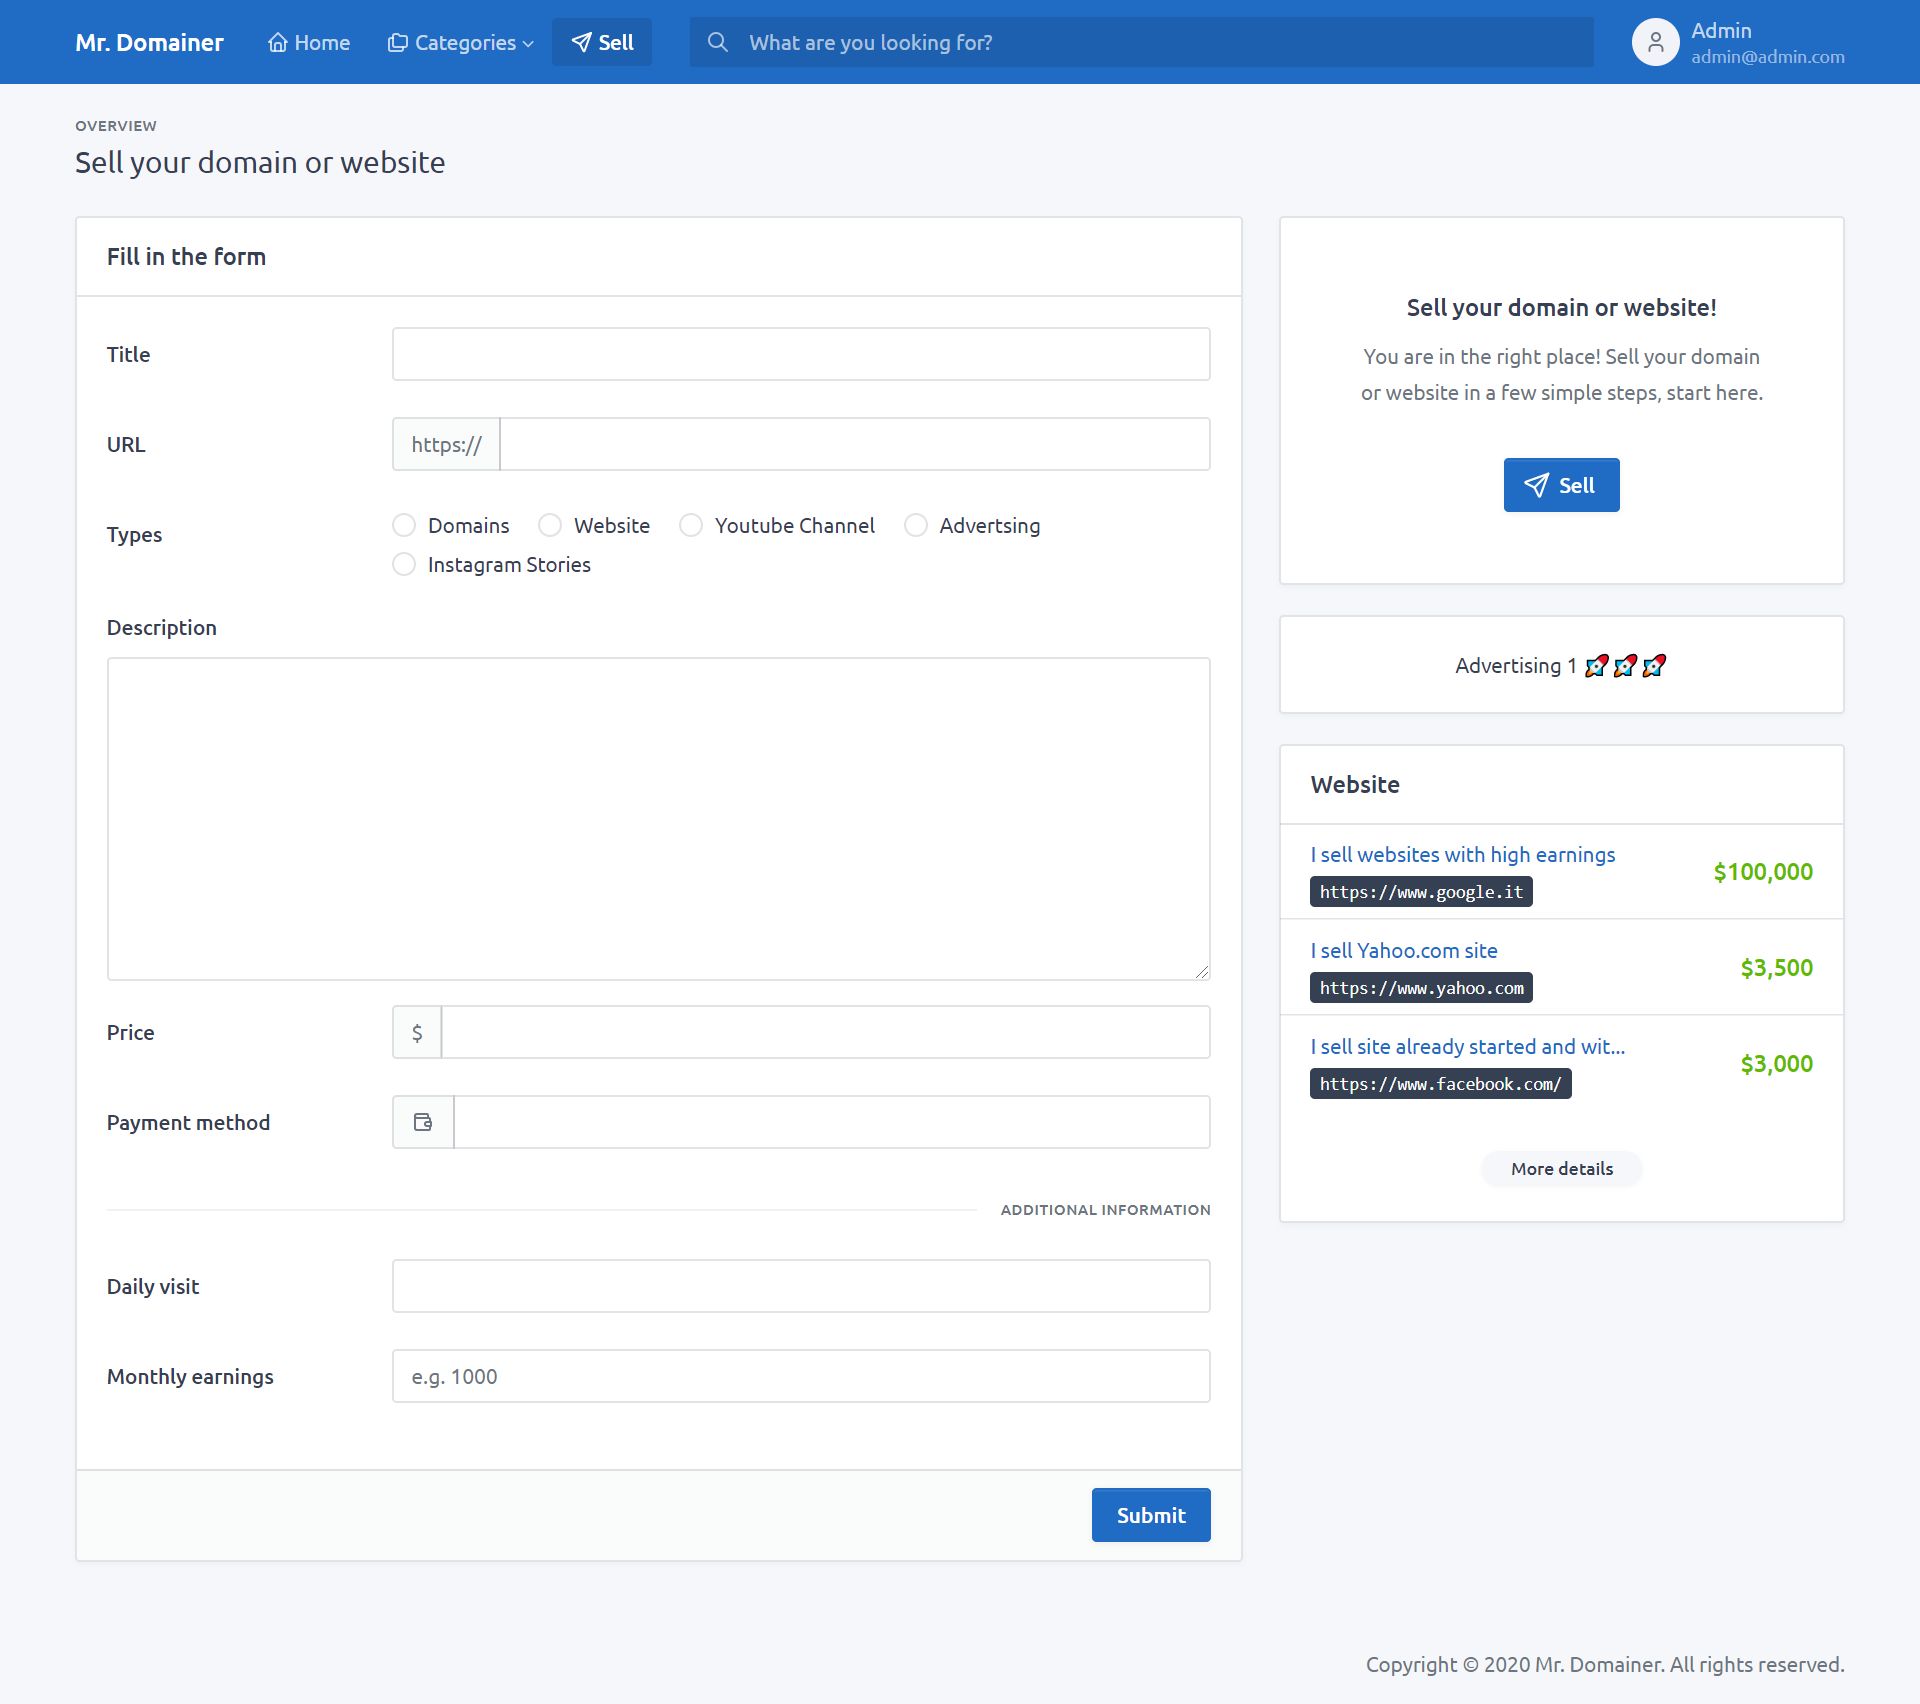Focus the Monthly earnings input field
The height and width of the screenshot is (1704, 1920).
click(800, 1376)
